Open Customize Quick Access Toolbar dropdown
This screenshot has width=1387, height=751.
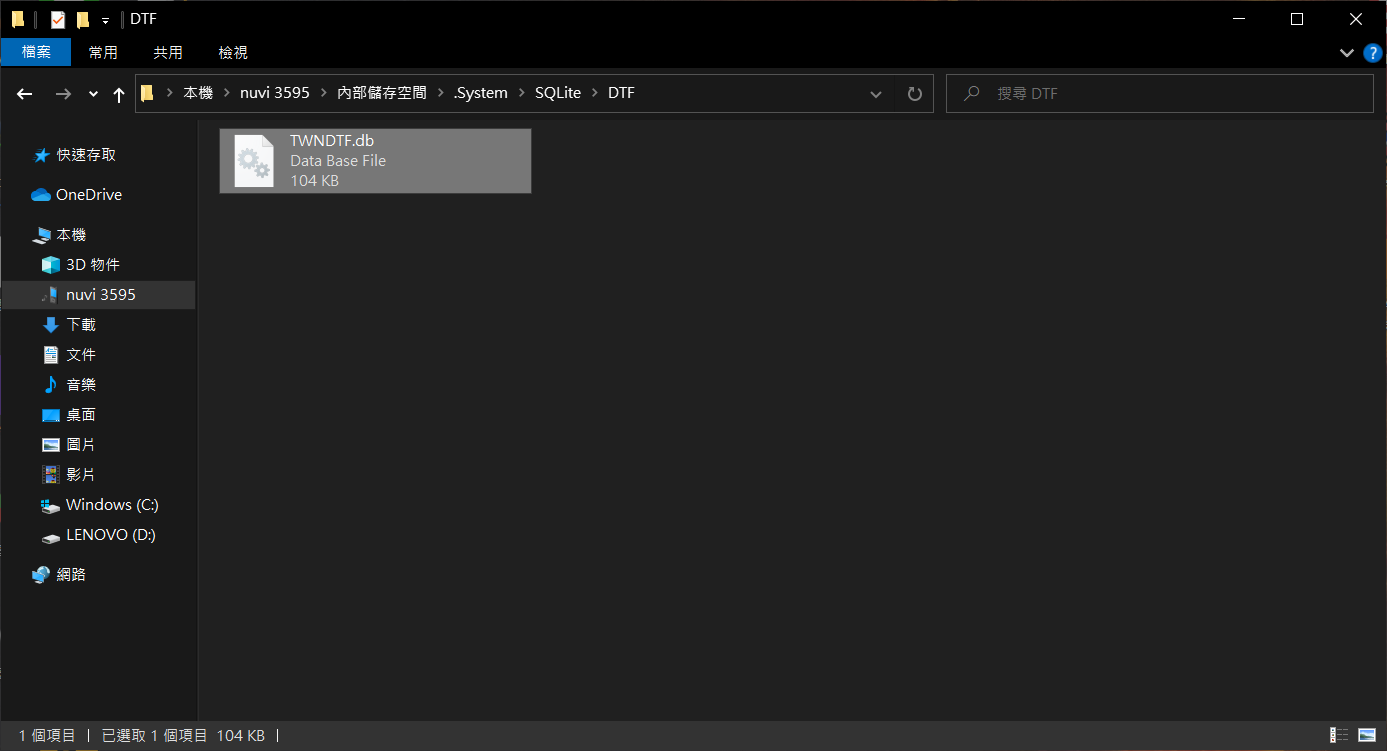(x=105, y=20)
